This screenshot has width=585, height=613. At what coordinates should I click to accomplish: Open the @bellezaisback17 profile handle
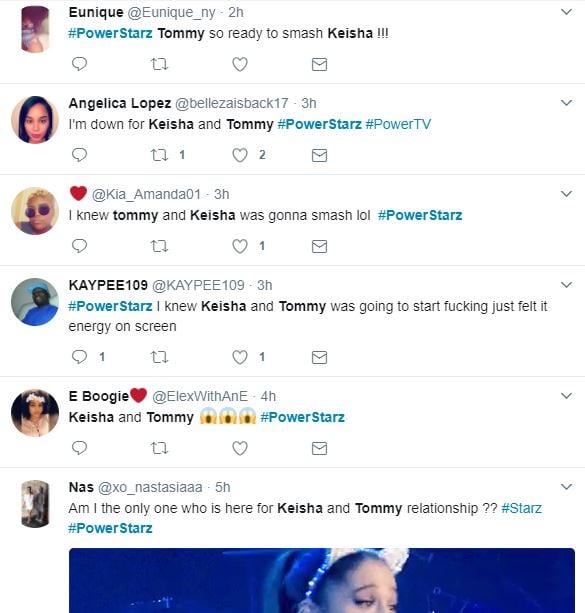click(231, 103)
